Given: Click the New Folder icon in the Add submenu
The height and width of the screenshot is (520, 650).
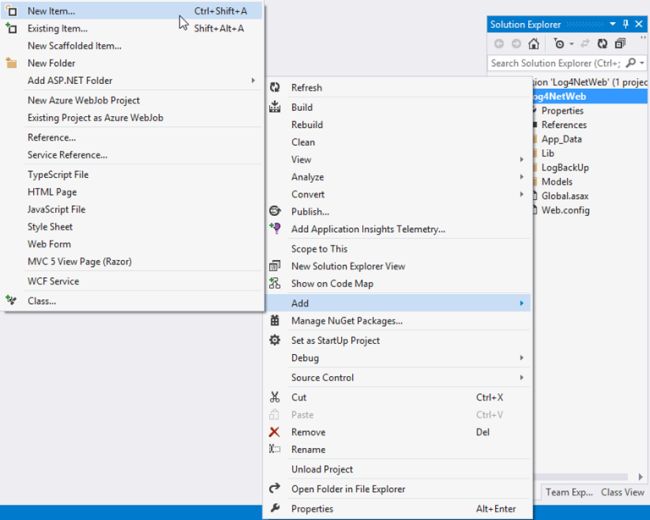Looking at the screenshot, I should (x=11, y=63).
